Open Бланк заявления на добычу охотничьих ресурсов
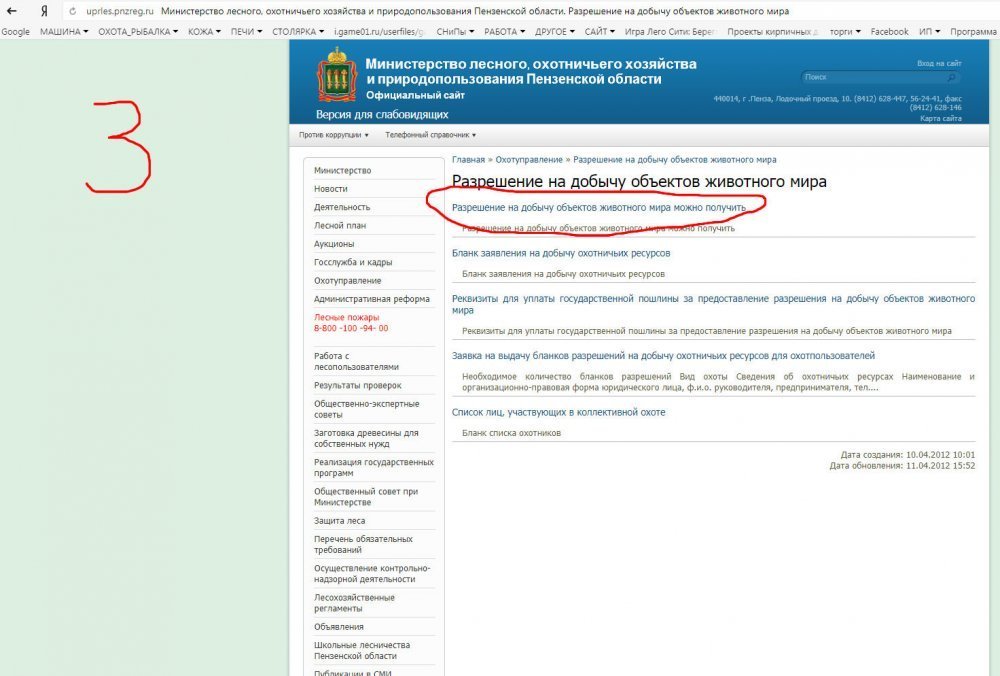Screen dimensions: 1000x676 pyautogui.click(x=561, y=253)
